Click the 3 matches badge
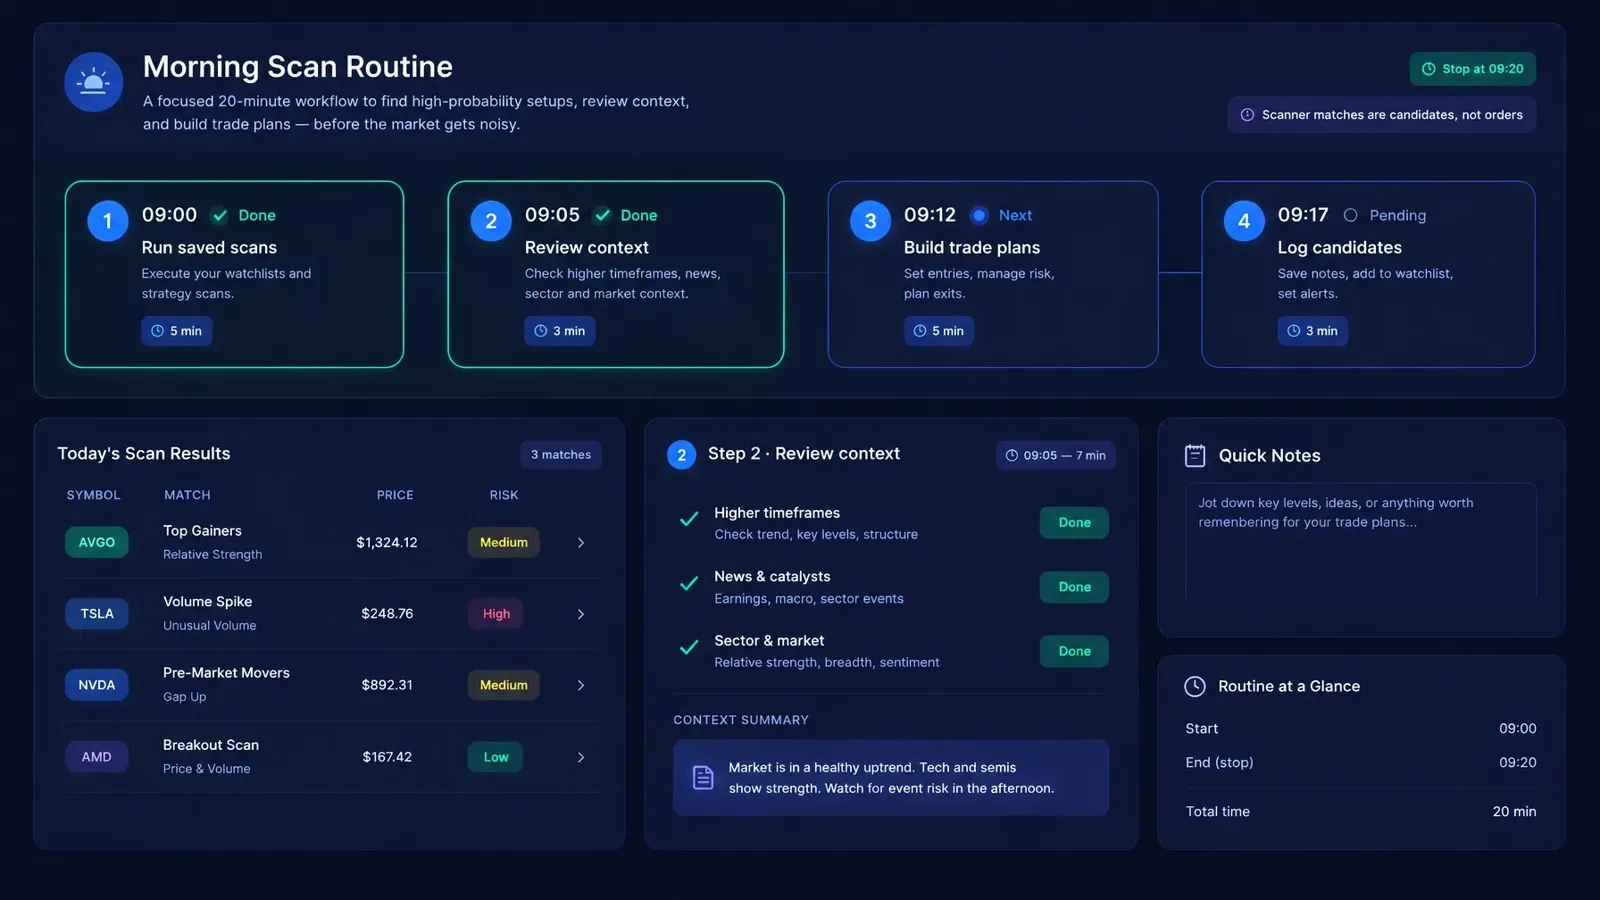1600x900 pixels. pyautogui.click(x=561, y=455)
